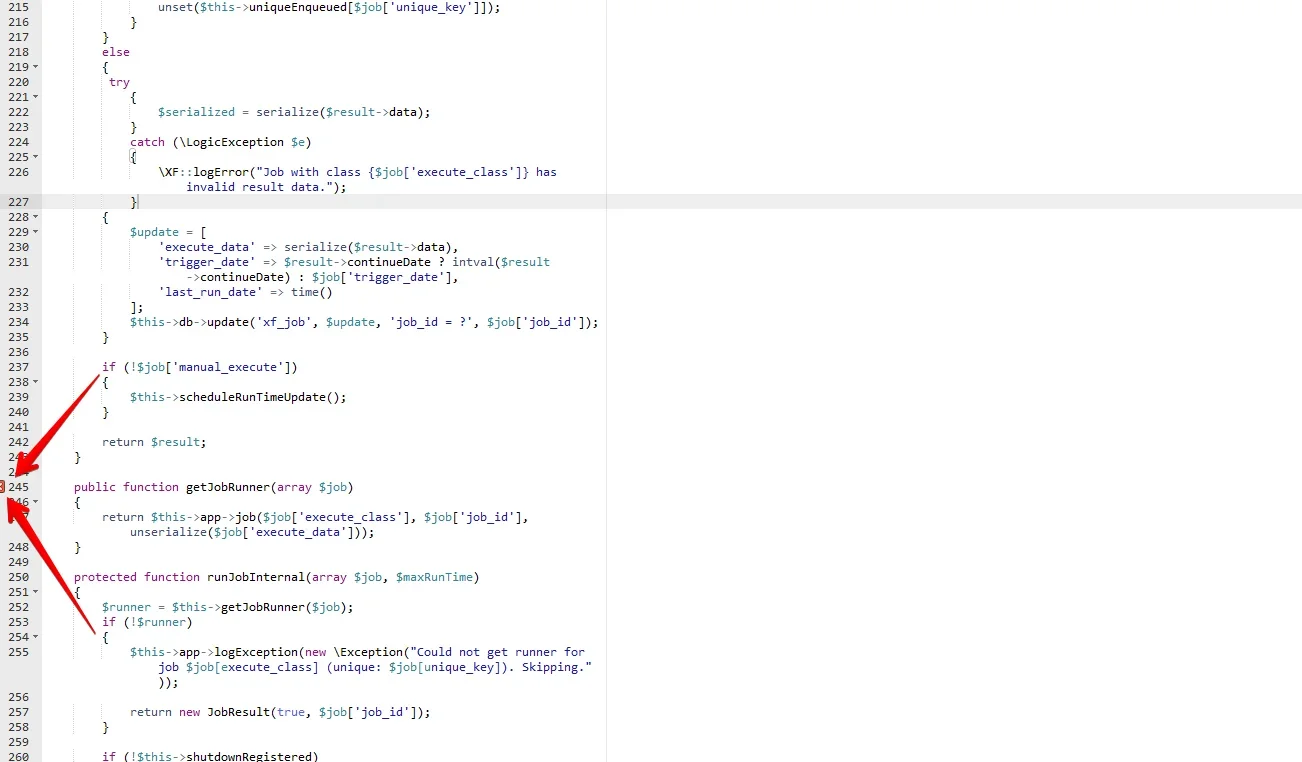
Task: Click 'time()' call on line 232
Action: (312, 292)
